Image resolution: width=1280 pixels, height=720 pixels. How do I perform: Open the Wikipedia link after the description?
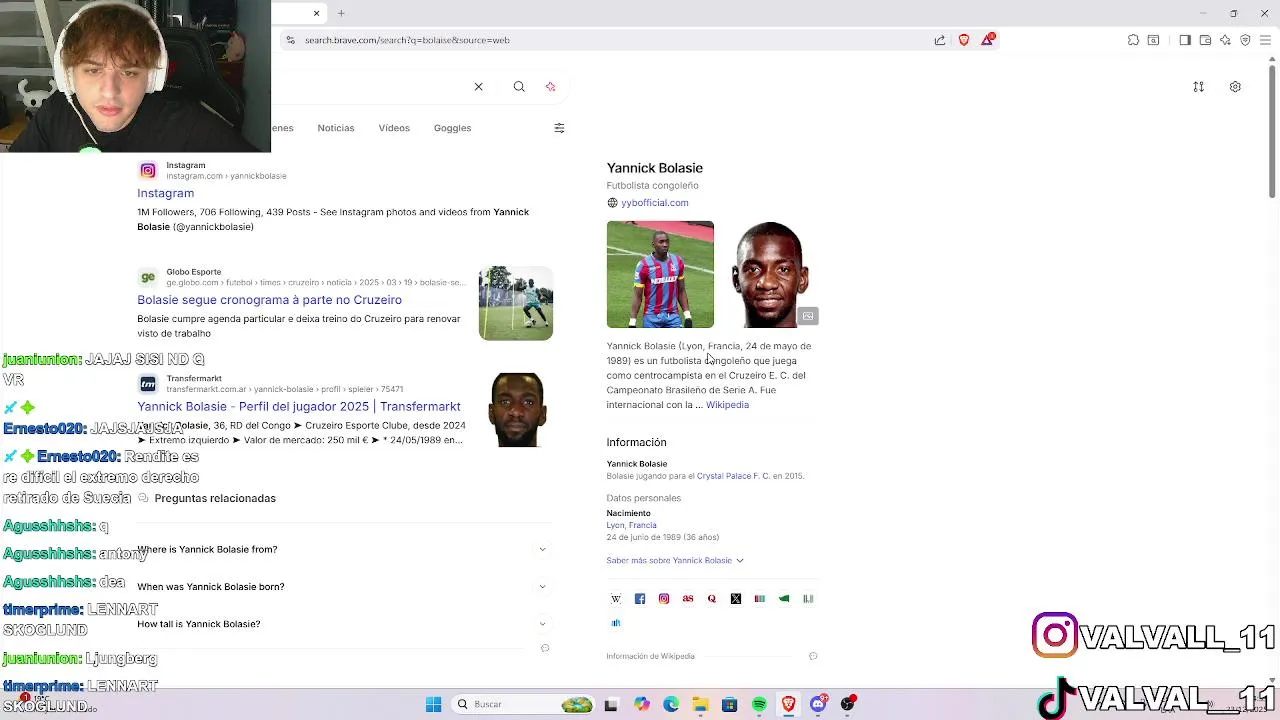727,405
